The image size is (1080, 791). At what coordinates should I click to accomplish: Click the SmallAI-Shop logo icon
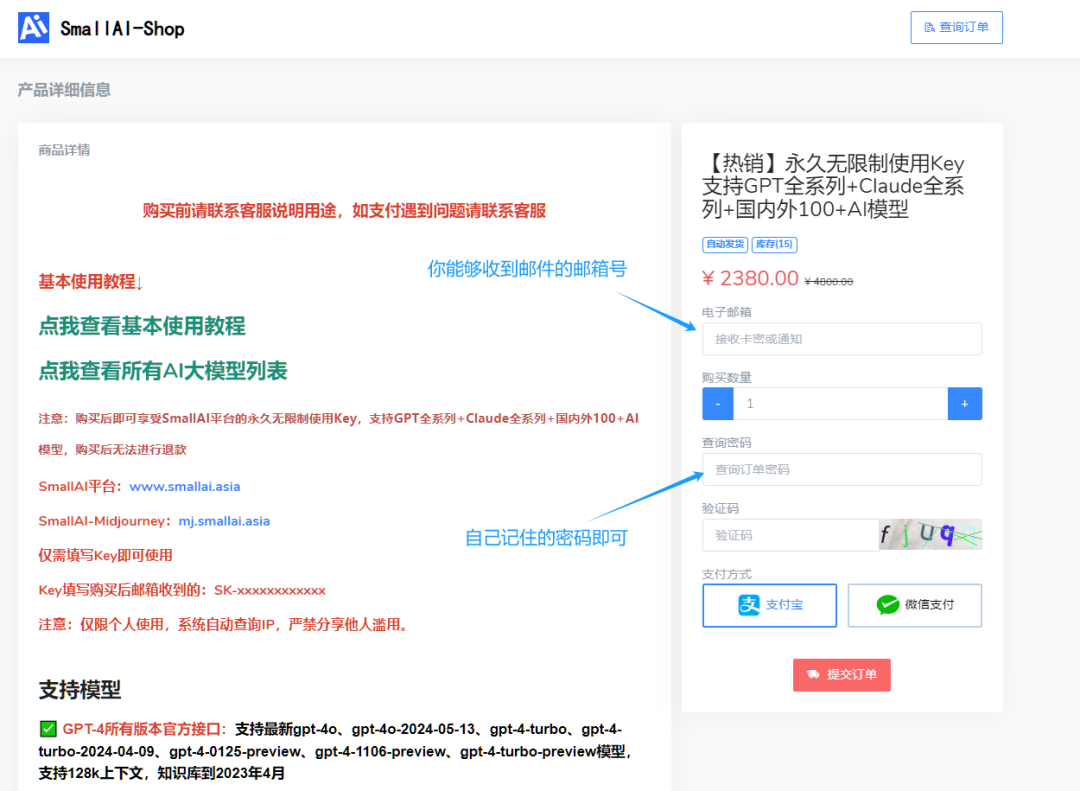(33, 28)
